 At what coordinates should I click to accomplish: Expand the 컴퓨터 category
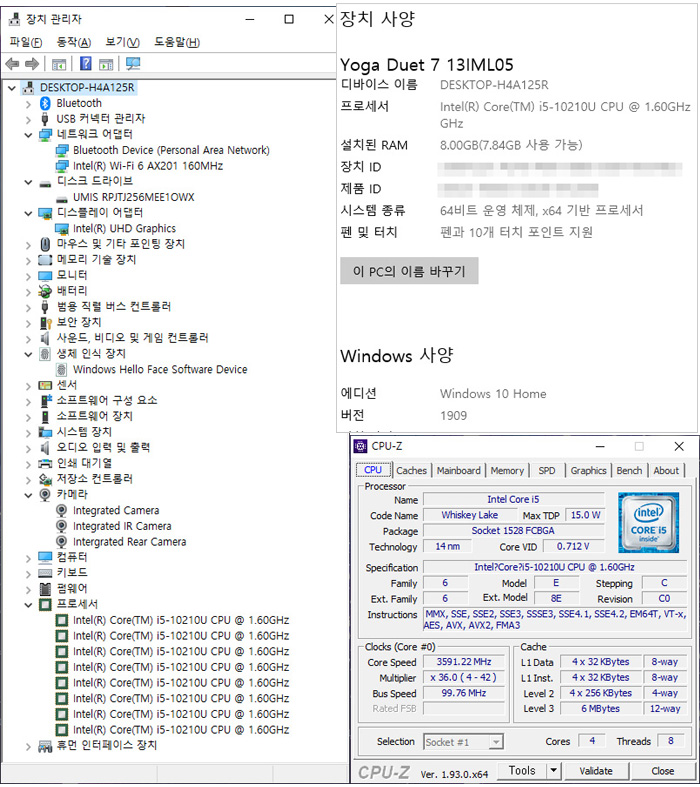coord(29,558)
